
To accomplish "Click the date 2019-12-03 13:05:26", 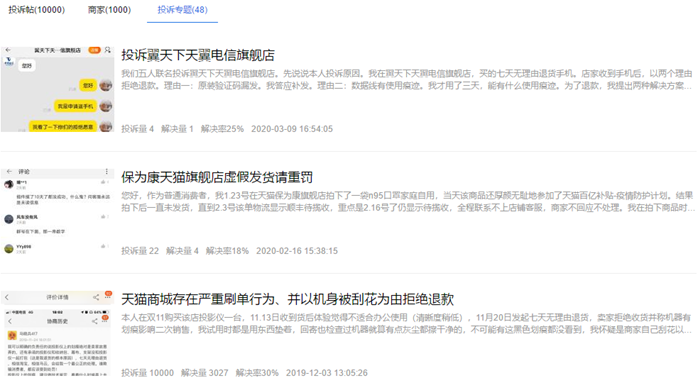I will tap(327, 373).
